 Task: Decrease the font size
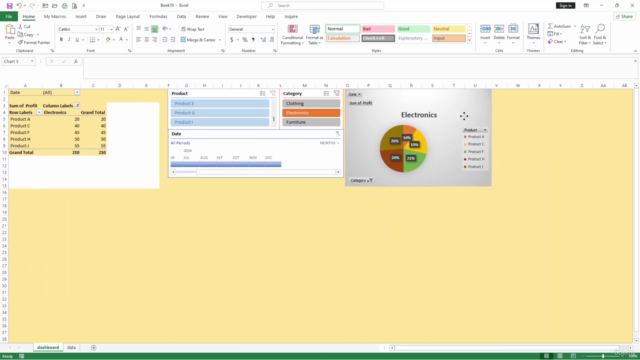coord(126,29)
